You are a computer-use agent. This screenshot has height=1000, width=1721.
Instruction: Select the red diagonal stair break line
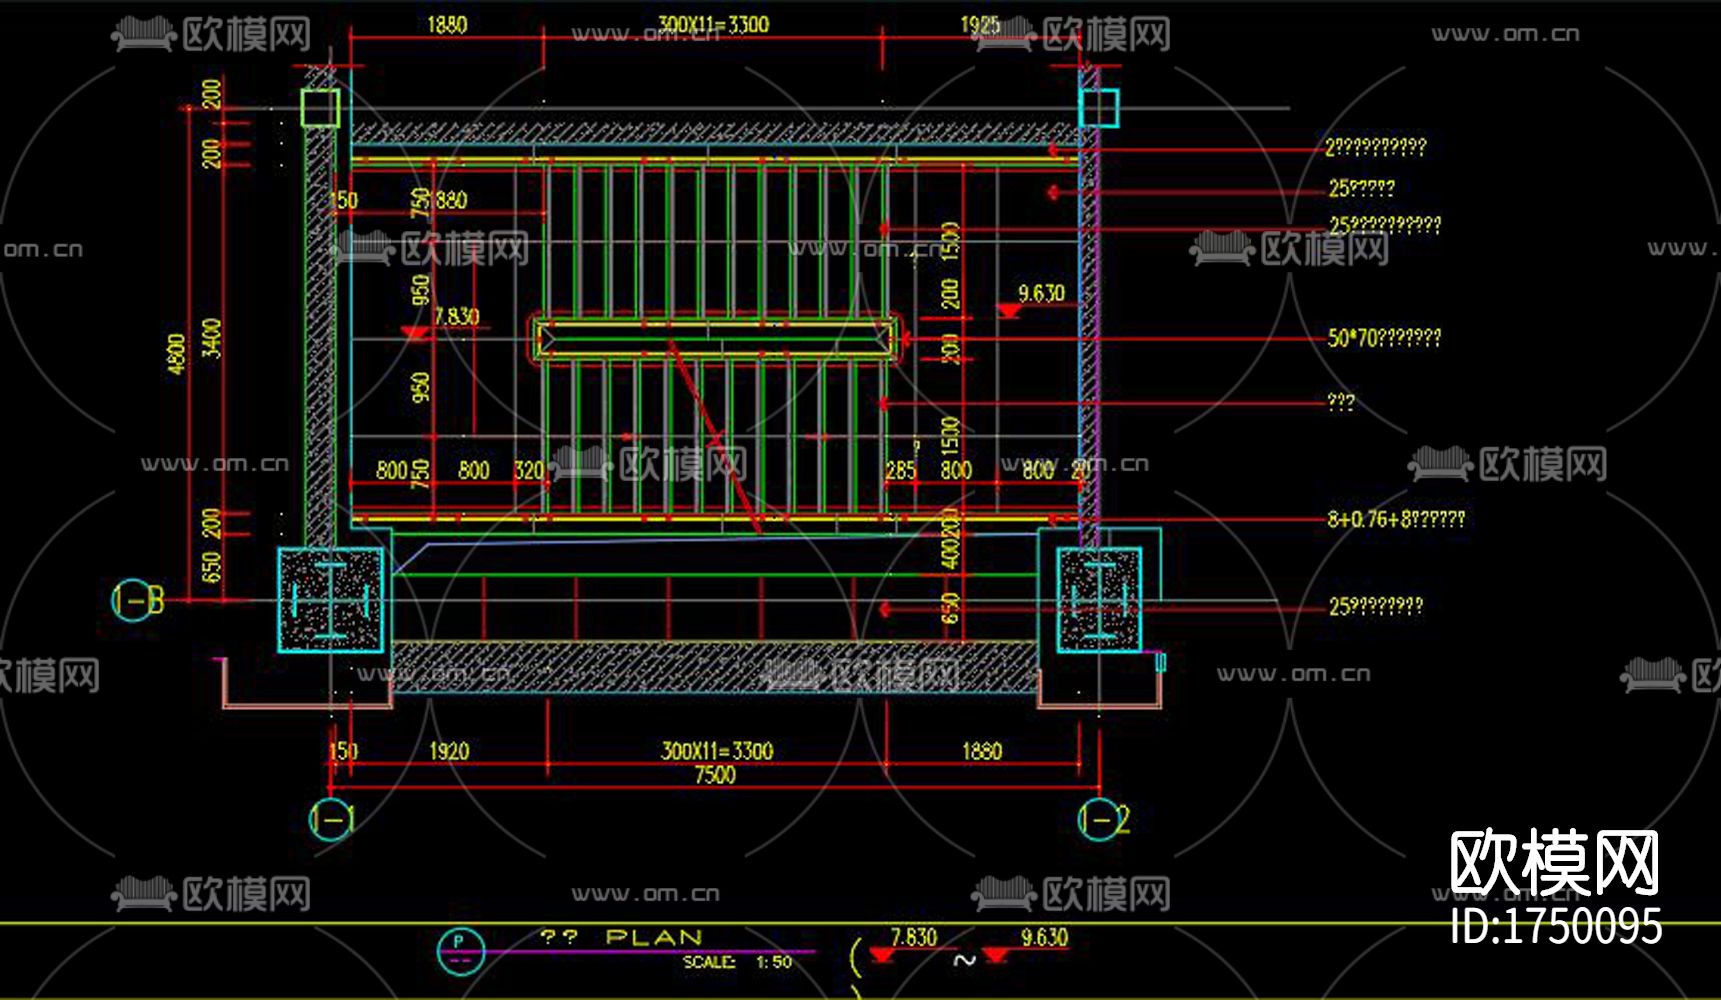point(714,437)
